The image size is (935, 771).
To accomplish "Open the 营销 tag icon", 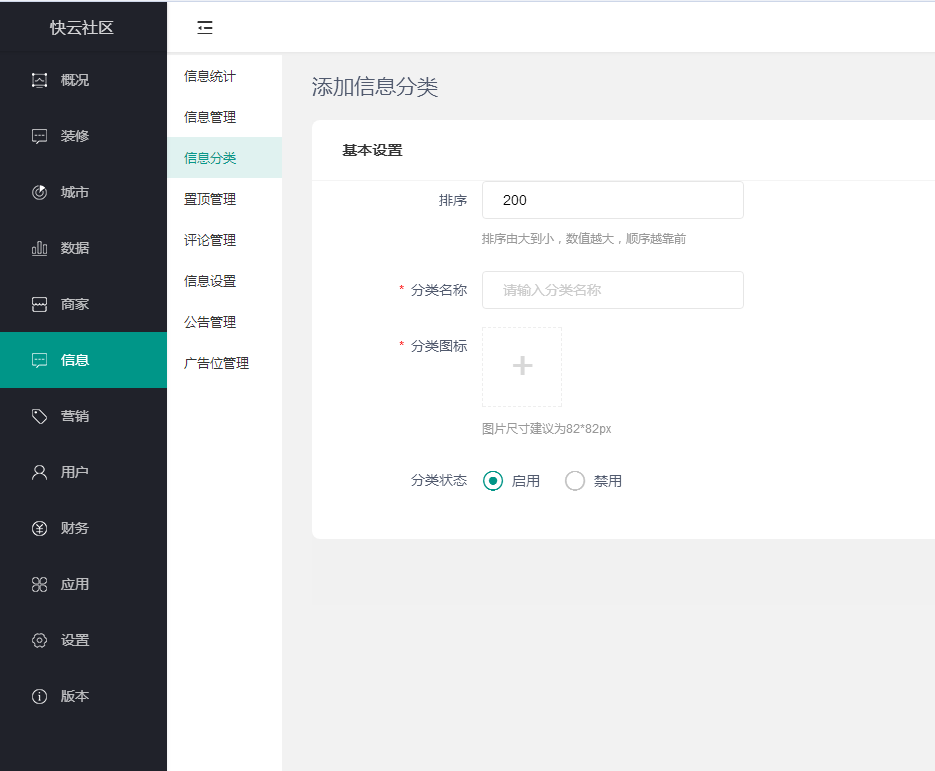I will point(40,416).
